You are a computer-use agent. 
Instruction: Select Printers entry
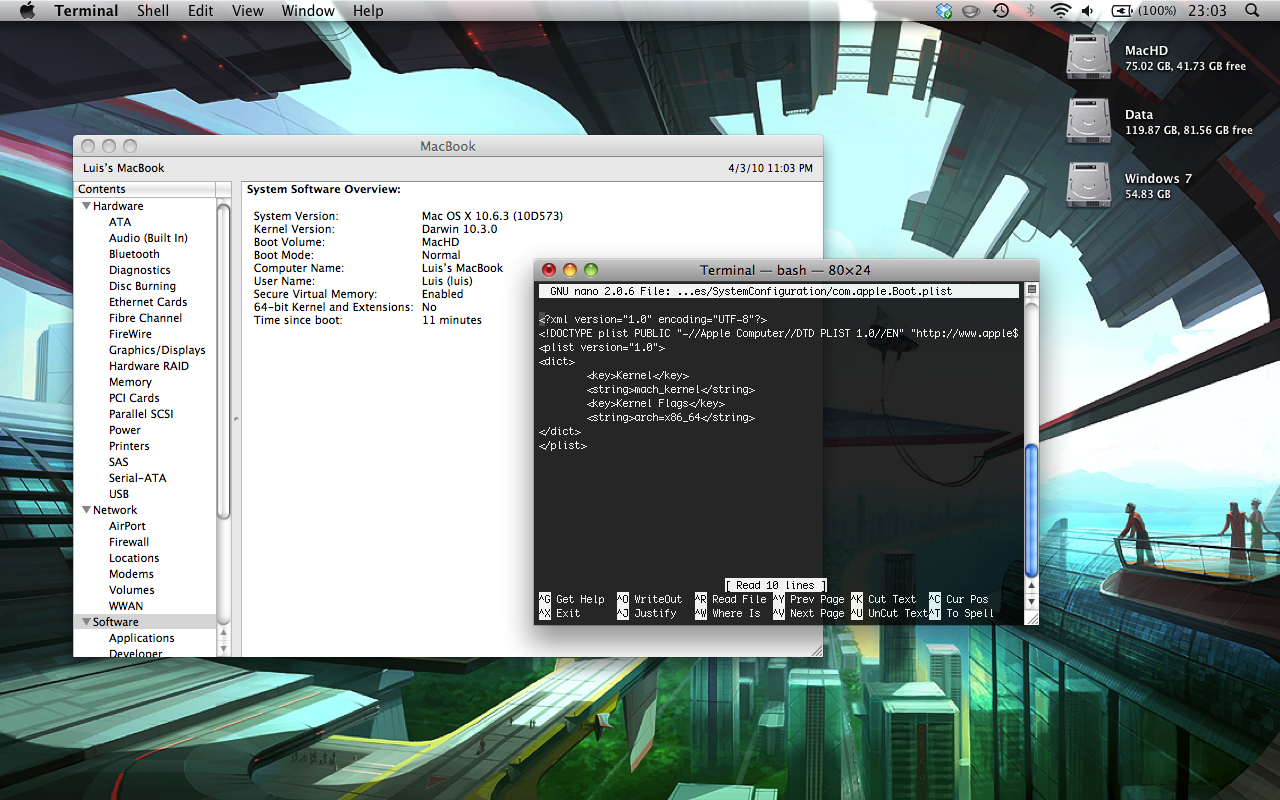tap(129, 446)
